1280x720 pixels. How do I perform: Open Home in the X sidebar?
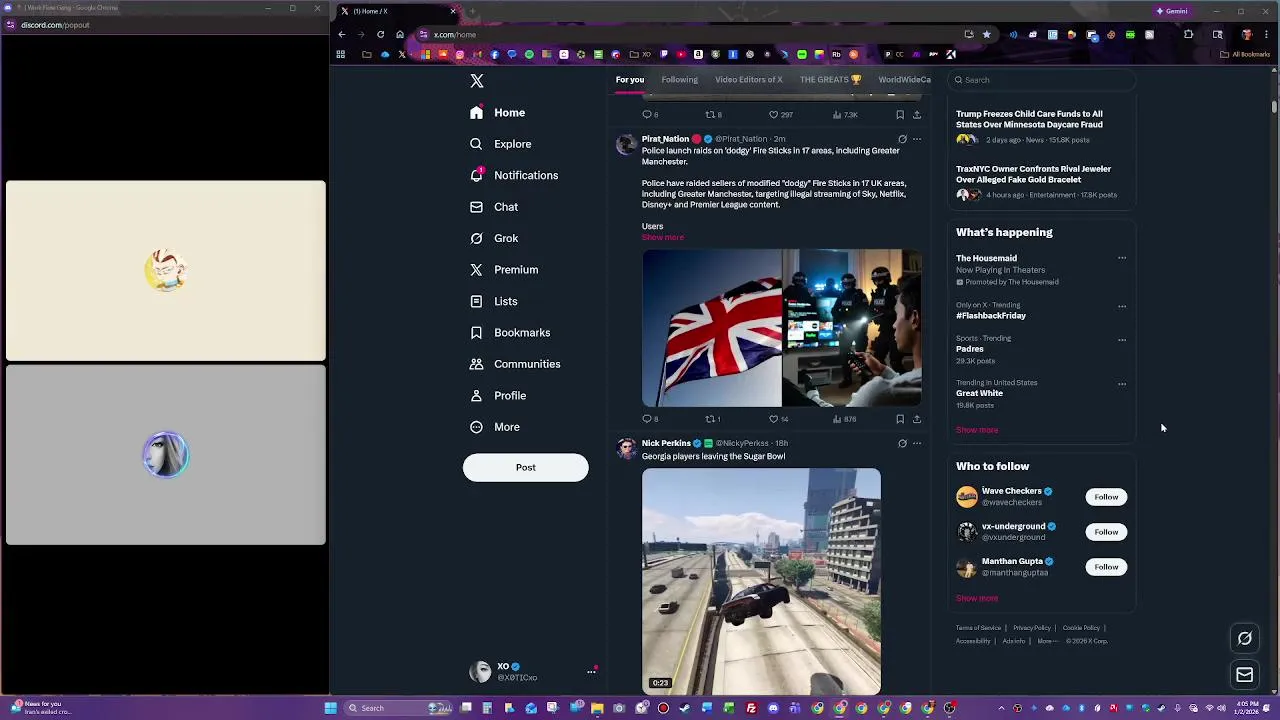tap(497, 113)
